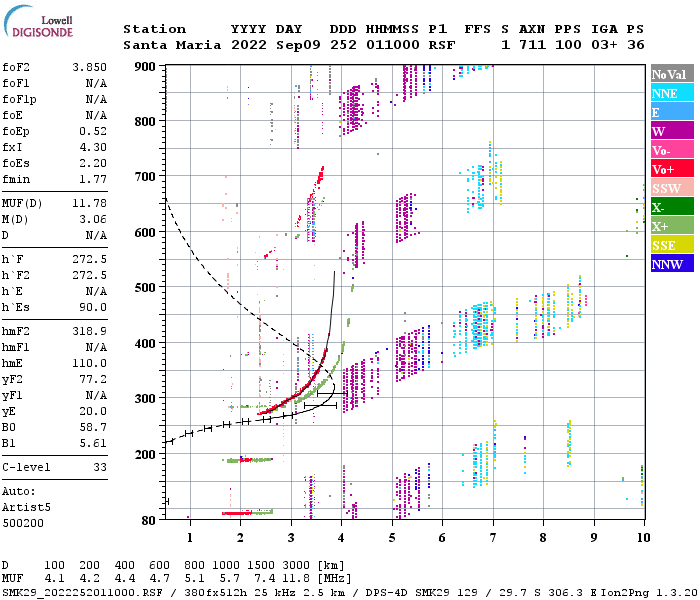Click the DDD value 252
The width and height of the screenshot is (700, 600).
[343, 45]
